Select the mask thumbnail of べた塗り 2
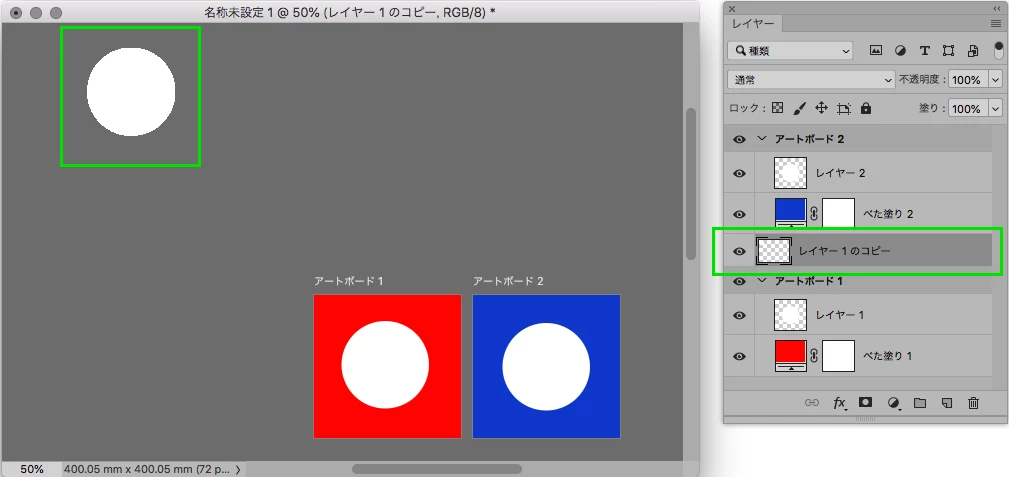The image size is (1009, 477). [x=838, y=213]
